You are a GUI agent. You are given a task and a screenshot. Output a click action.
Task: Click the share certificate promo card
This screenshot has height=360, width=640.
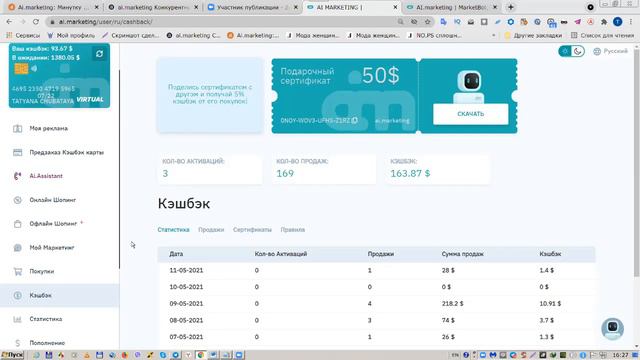coord(210,95)
